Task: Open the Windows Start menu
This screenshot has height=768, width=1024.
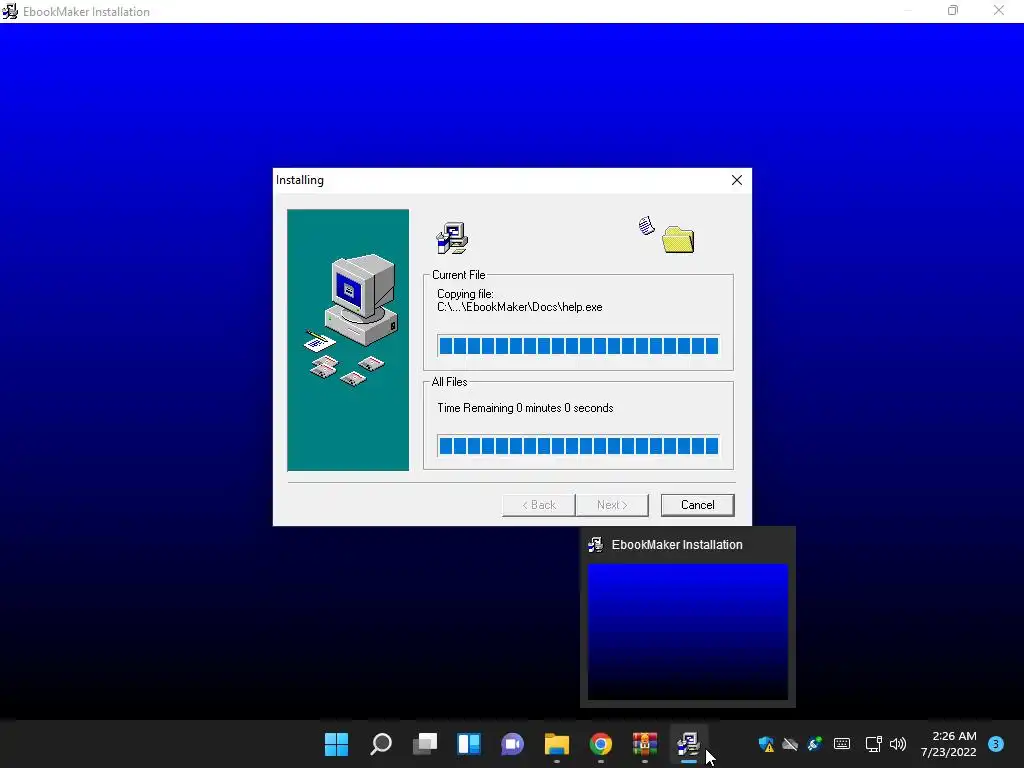Action: click(x=336, y=744)
